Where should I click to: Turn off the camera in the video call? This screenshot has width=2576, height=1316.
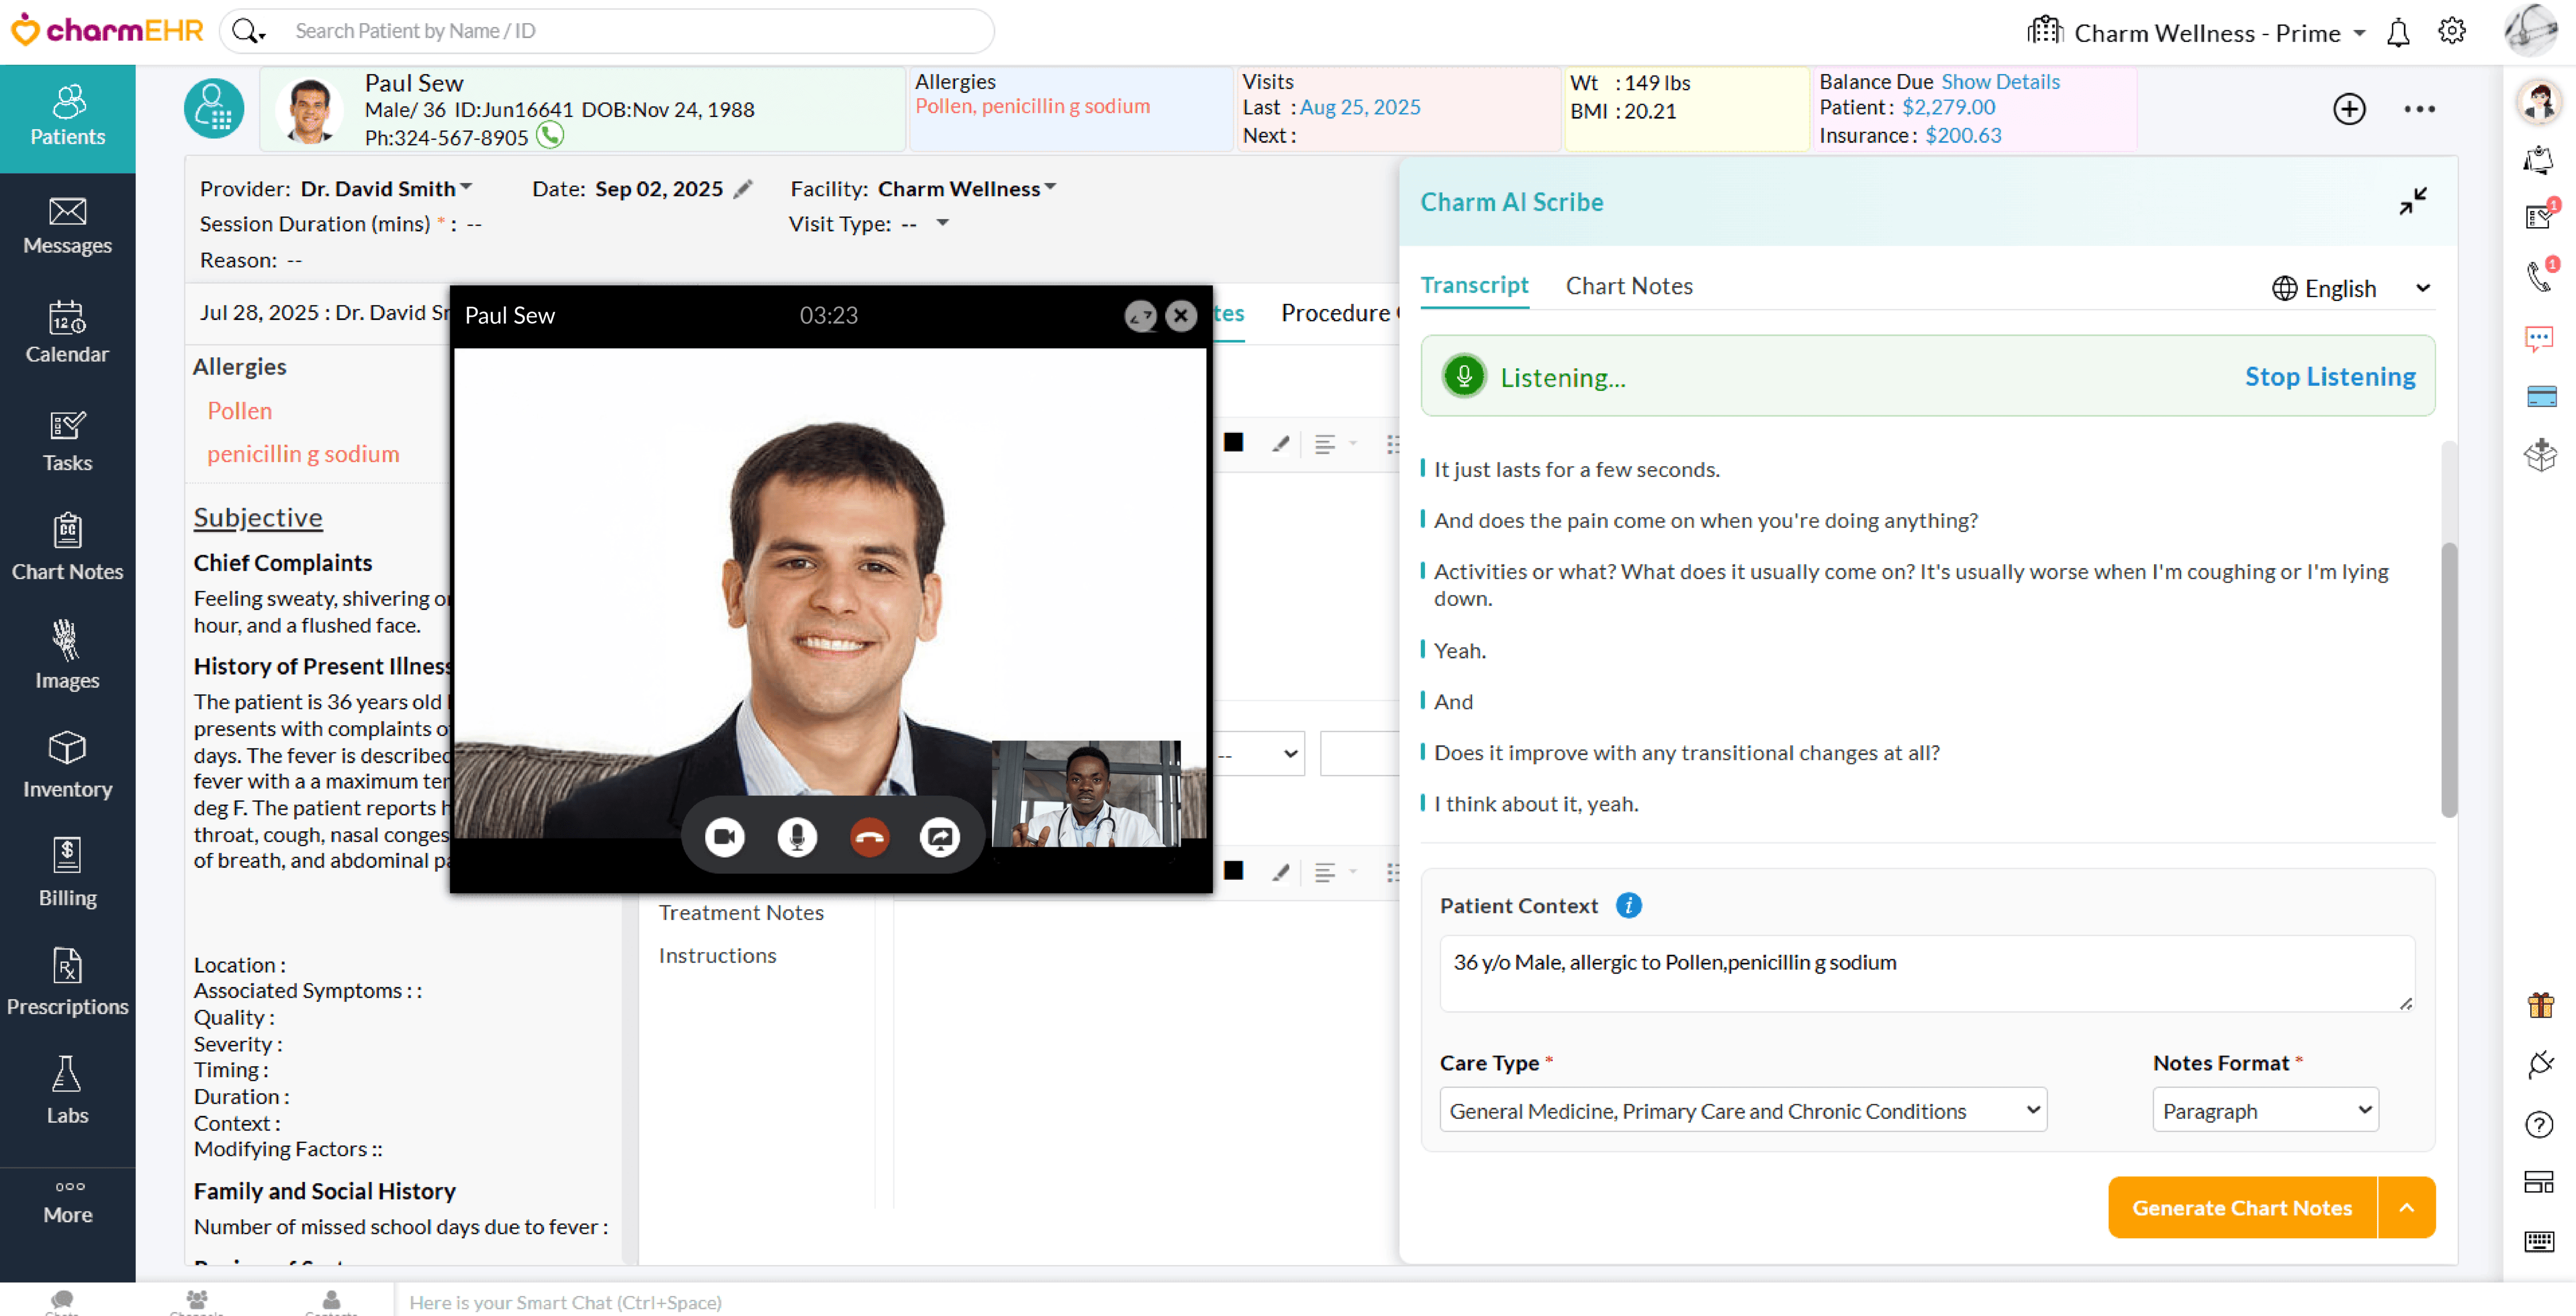(x=724, y=837)
